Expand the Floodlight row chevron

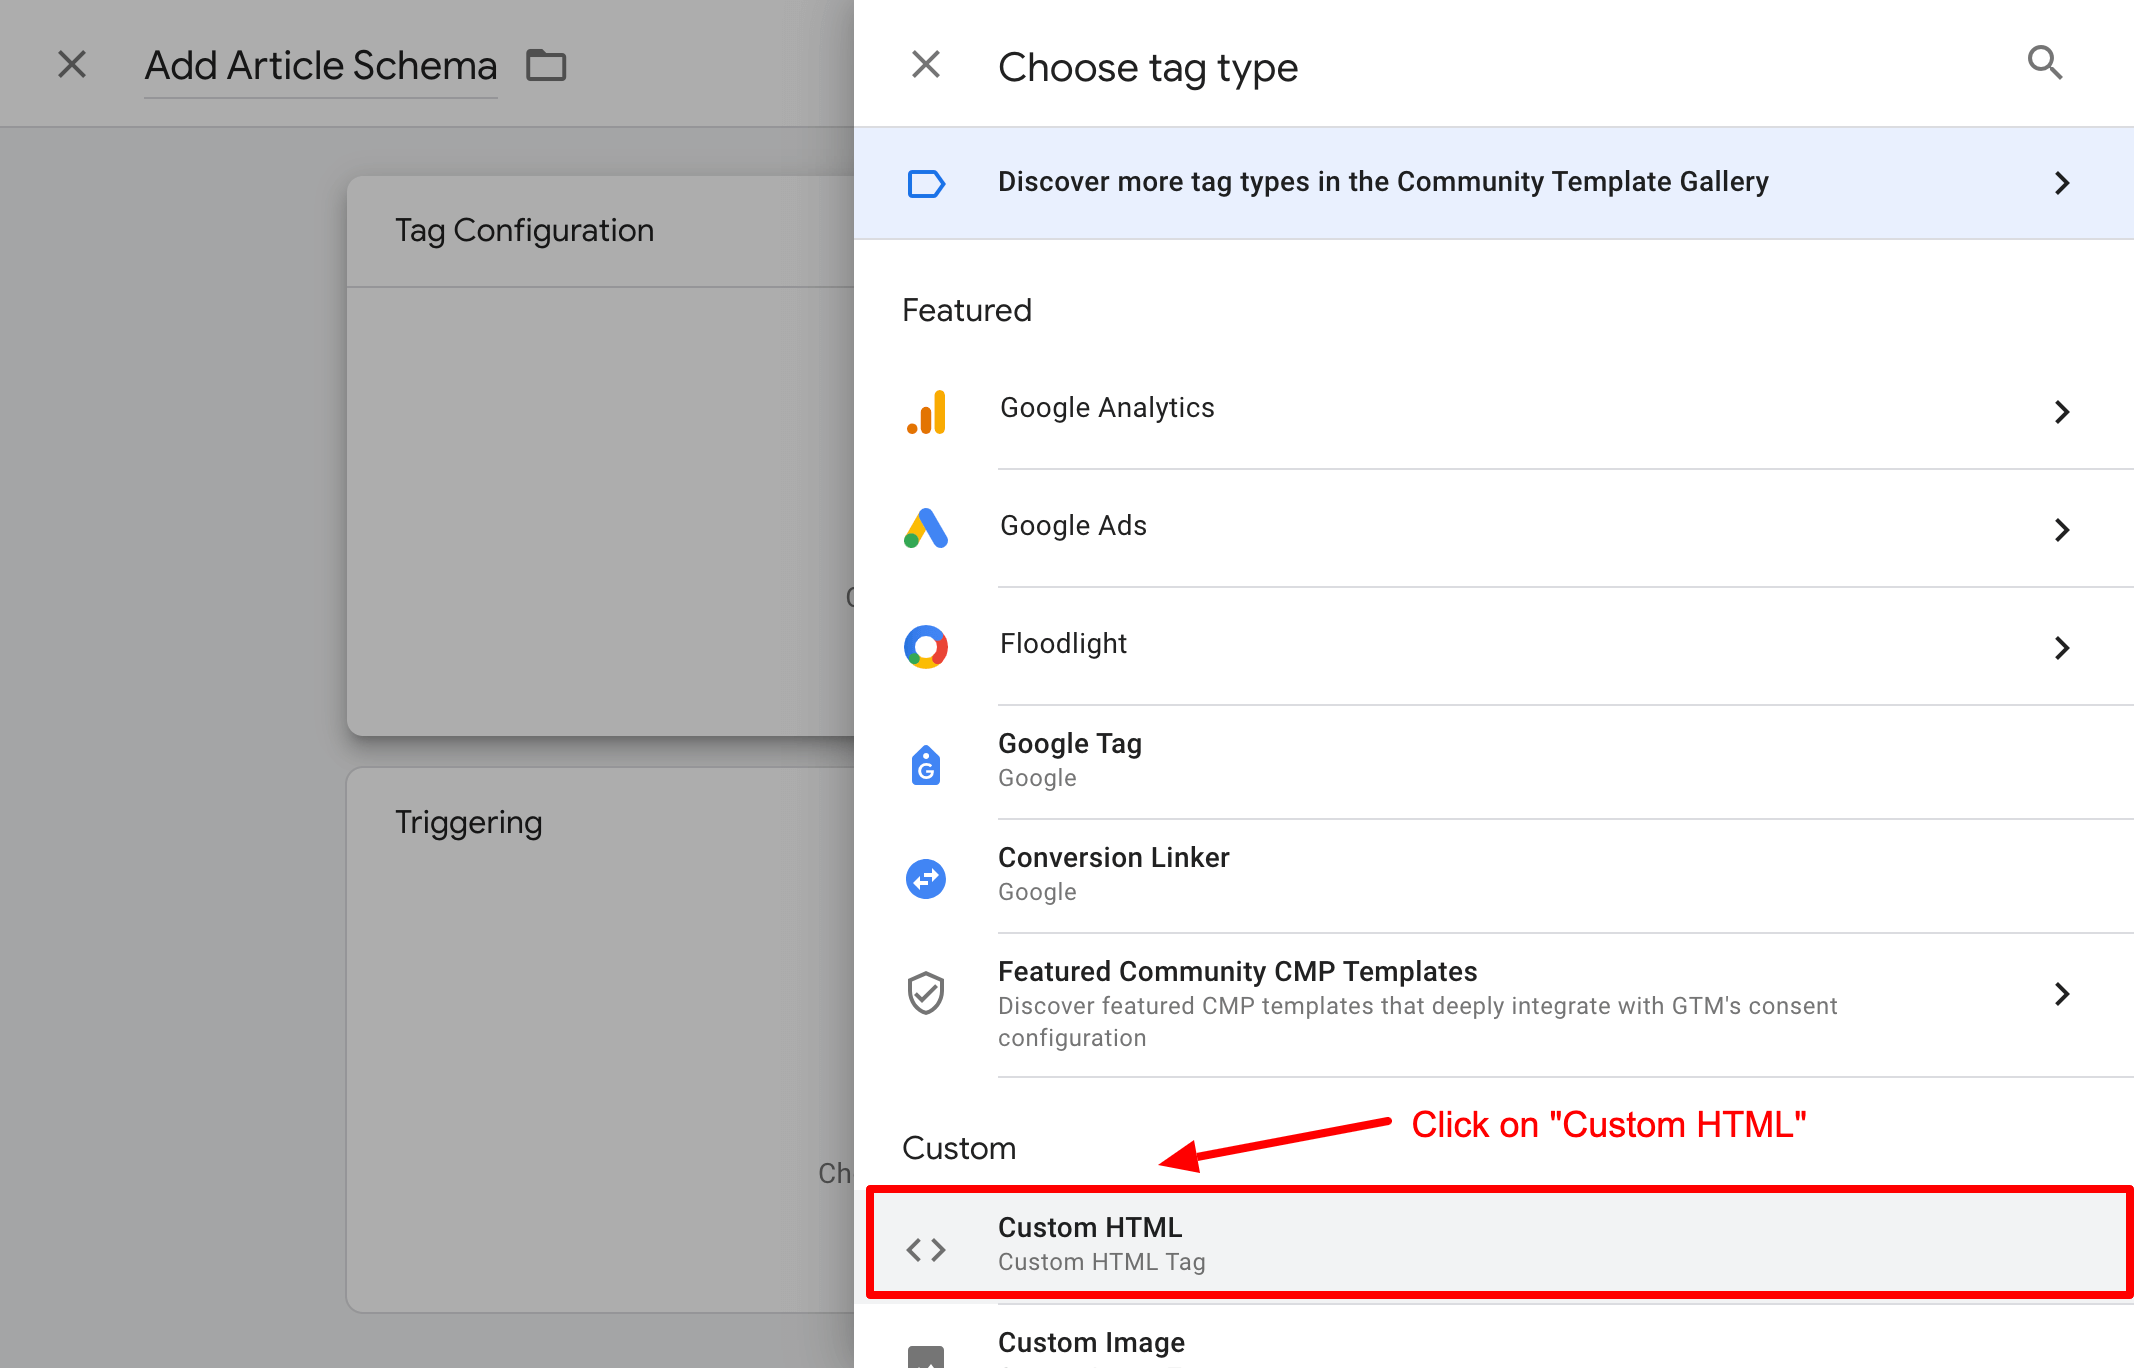[x=2063, y=647]
